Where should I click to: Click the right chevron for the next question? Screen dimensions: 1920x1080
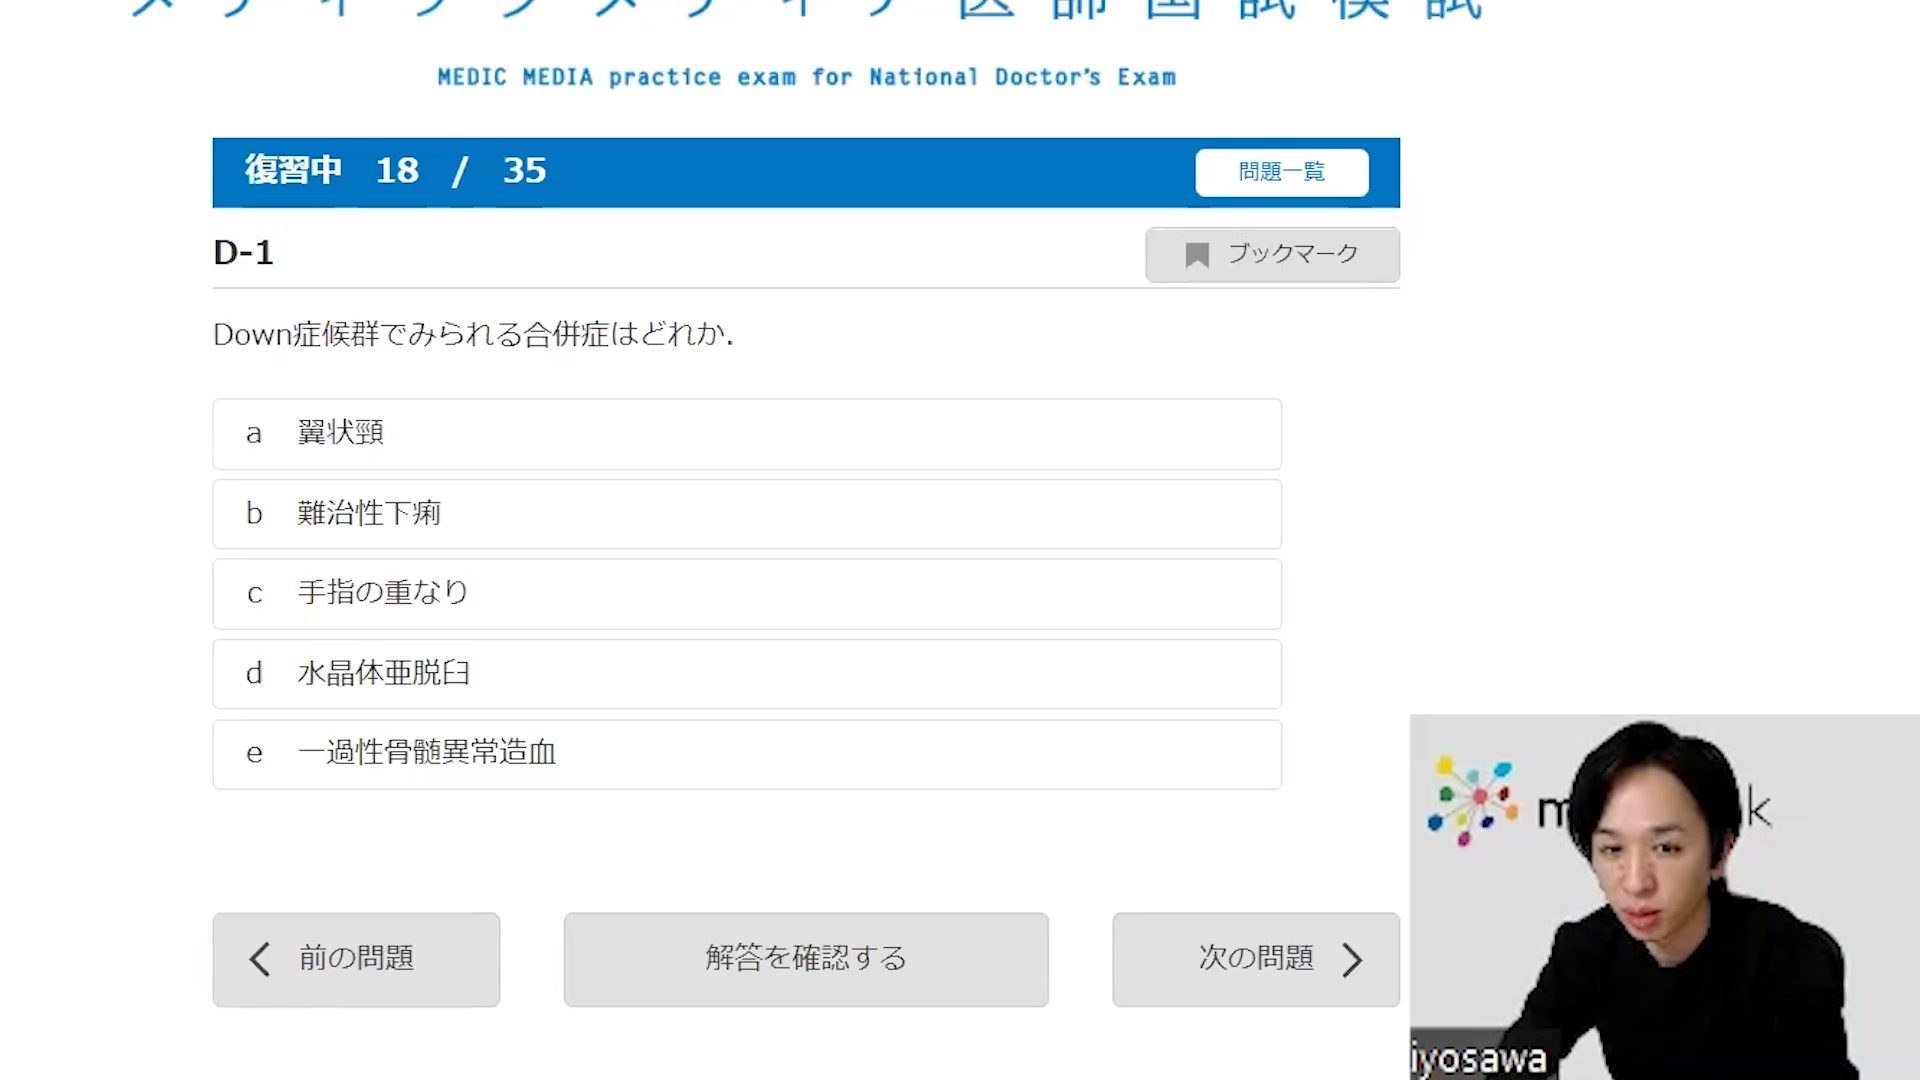coord(1352,959)
